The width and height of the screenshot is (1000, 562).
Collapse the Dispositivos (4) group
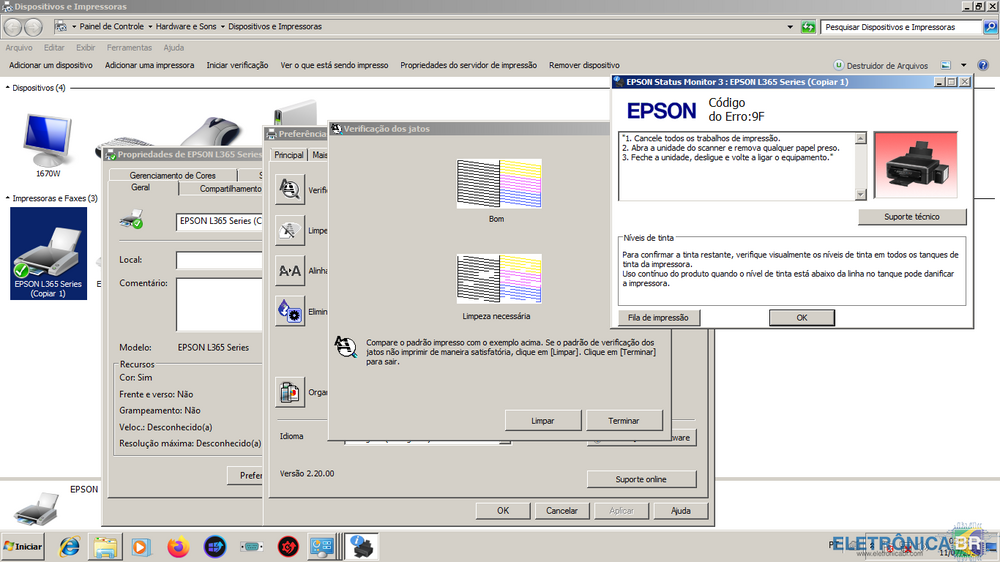7,88
